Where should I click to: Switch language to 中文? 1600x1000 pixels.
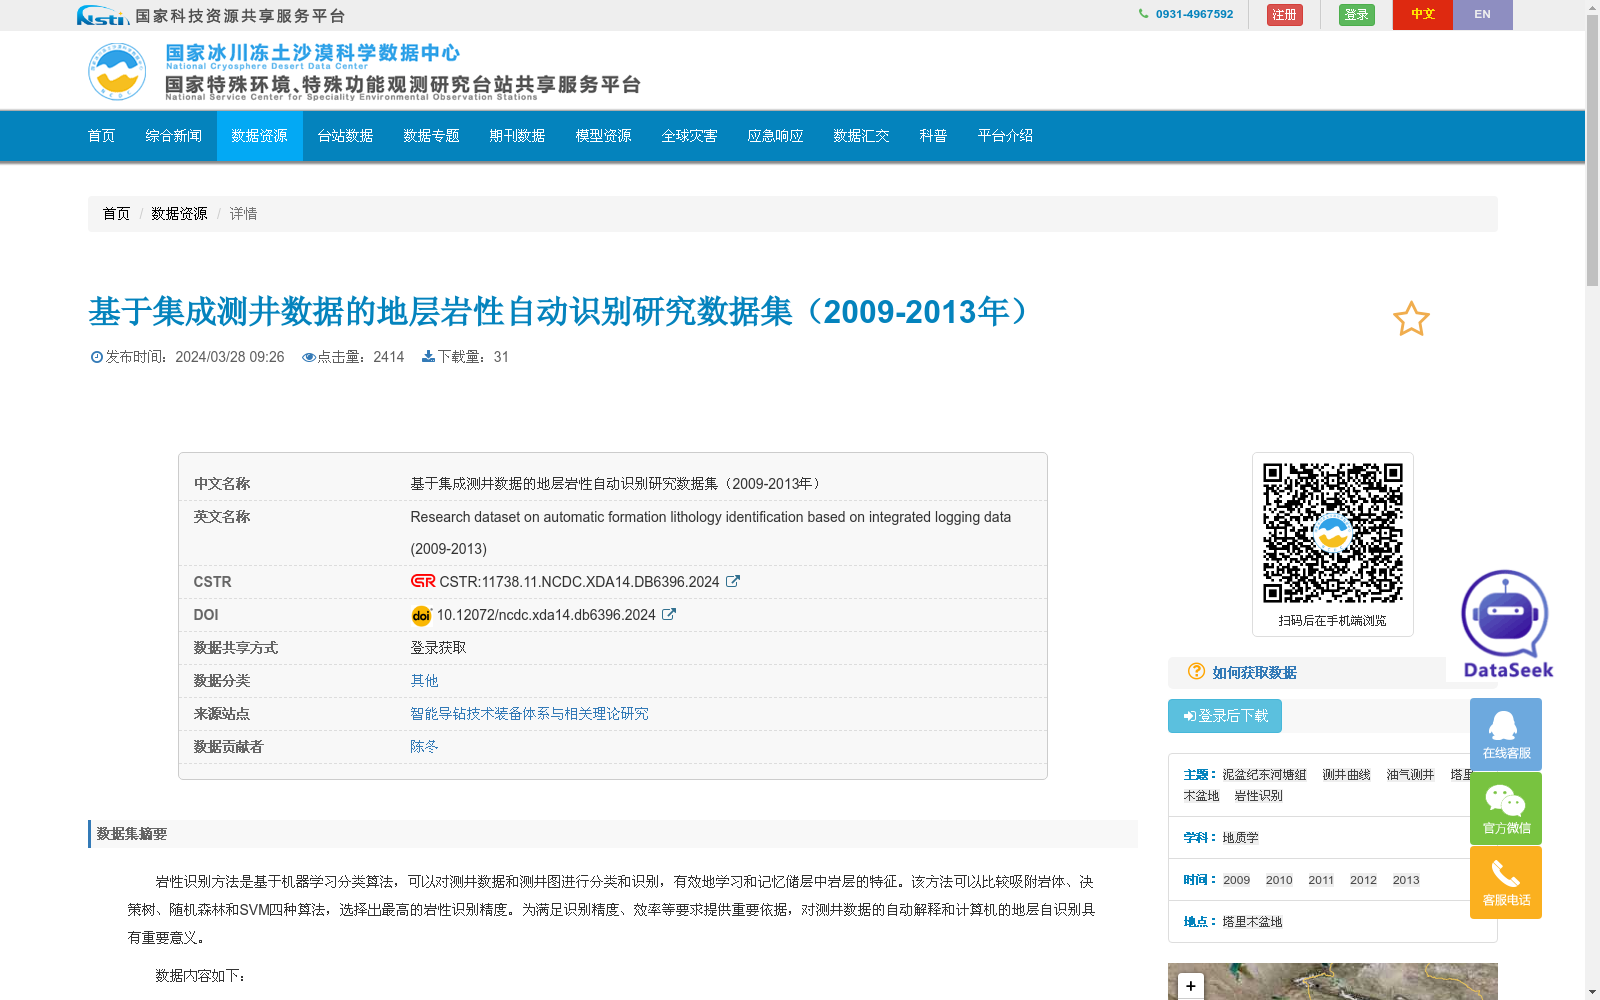(1423, 15)
